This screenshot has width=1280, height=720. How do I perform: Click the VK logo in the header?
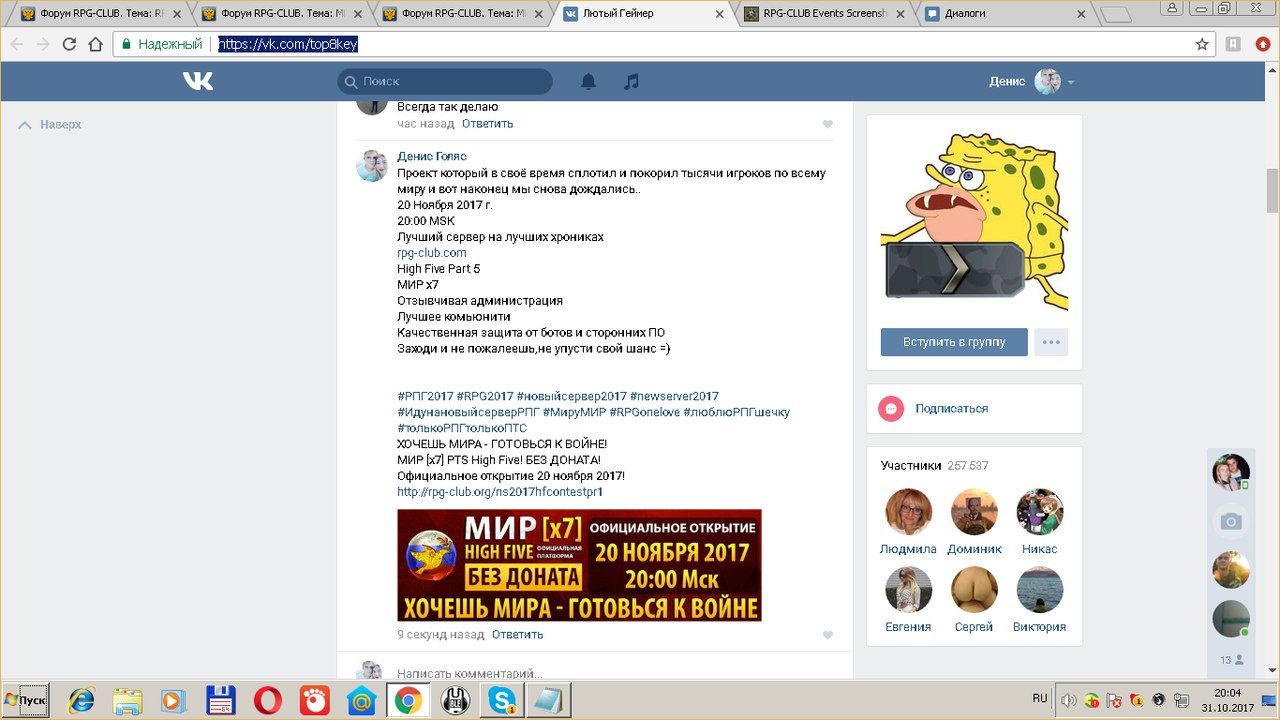tap(198, 81)
